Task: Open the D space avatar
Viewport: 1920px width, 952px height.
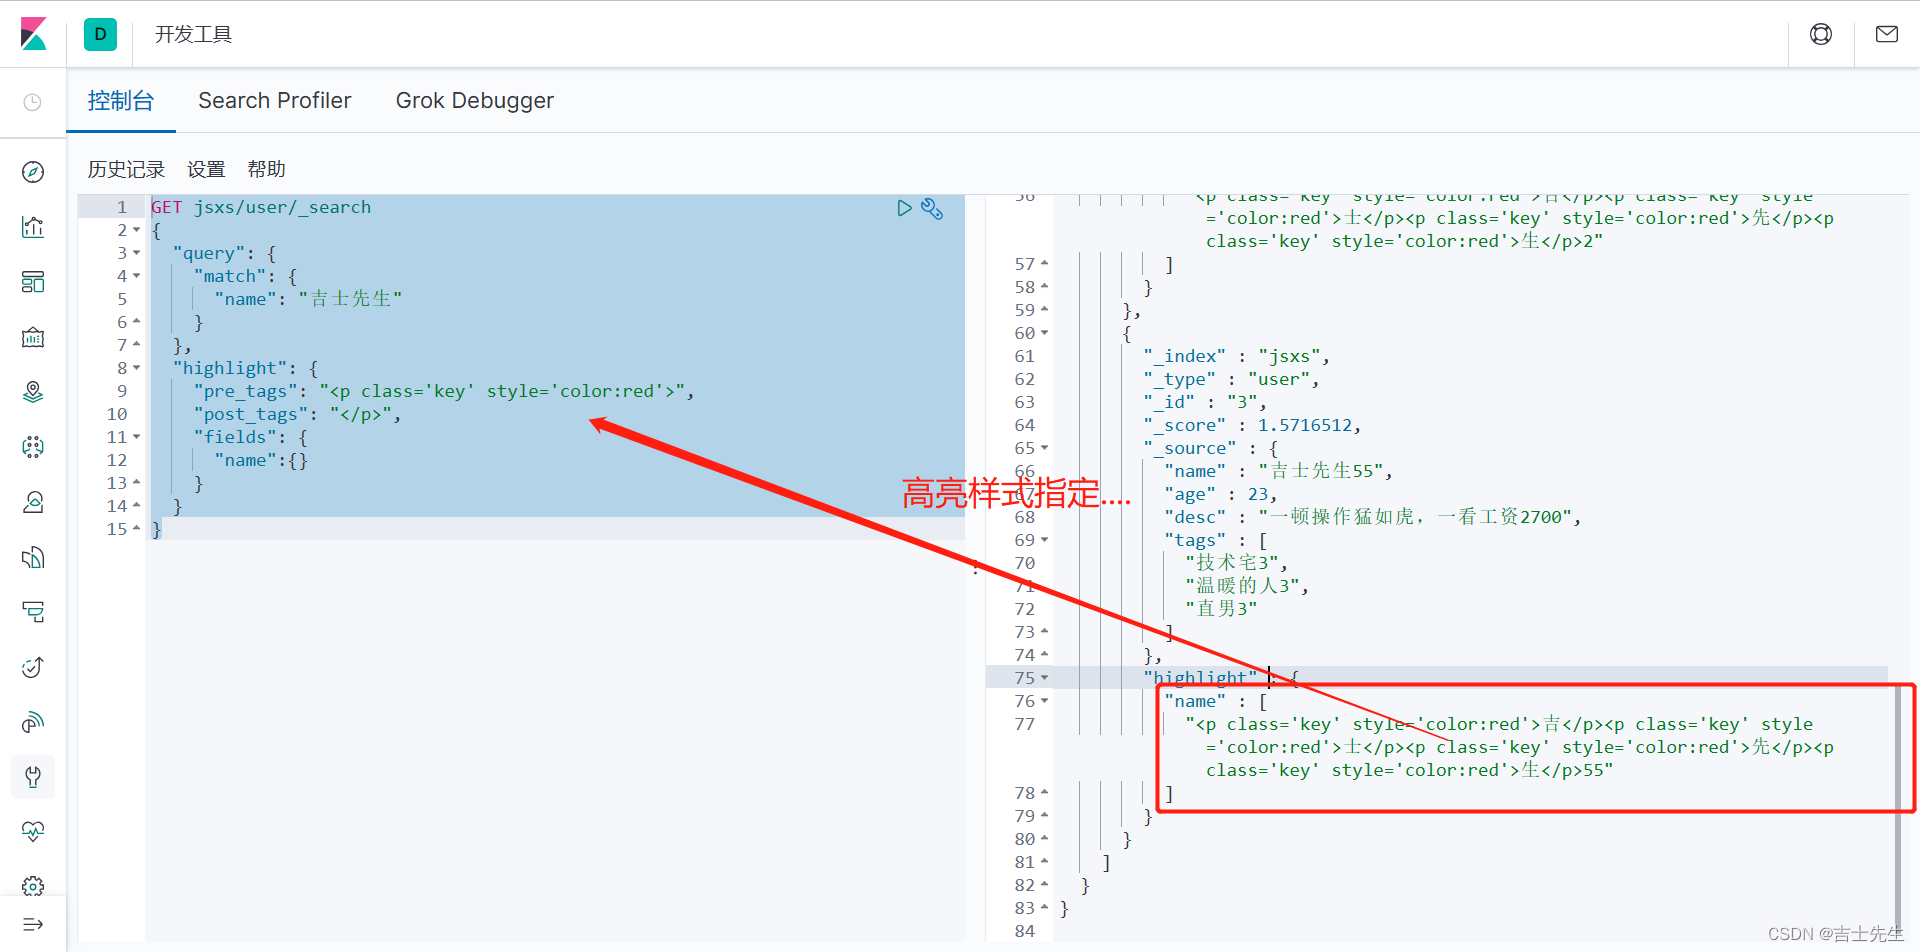Action: click(x=100, y=34)
